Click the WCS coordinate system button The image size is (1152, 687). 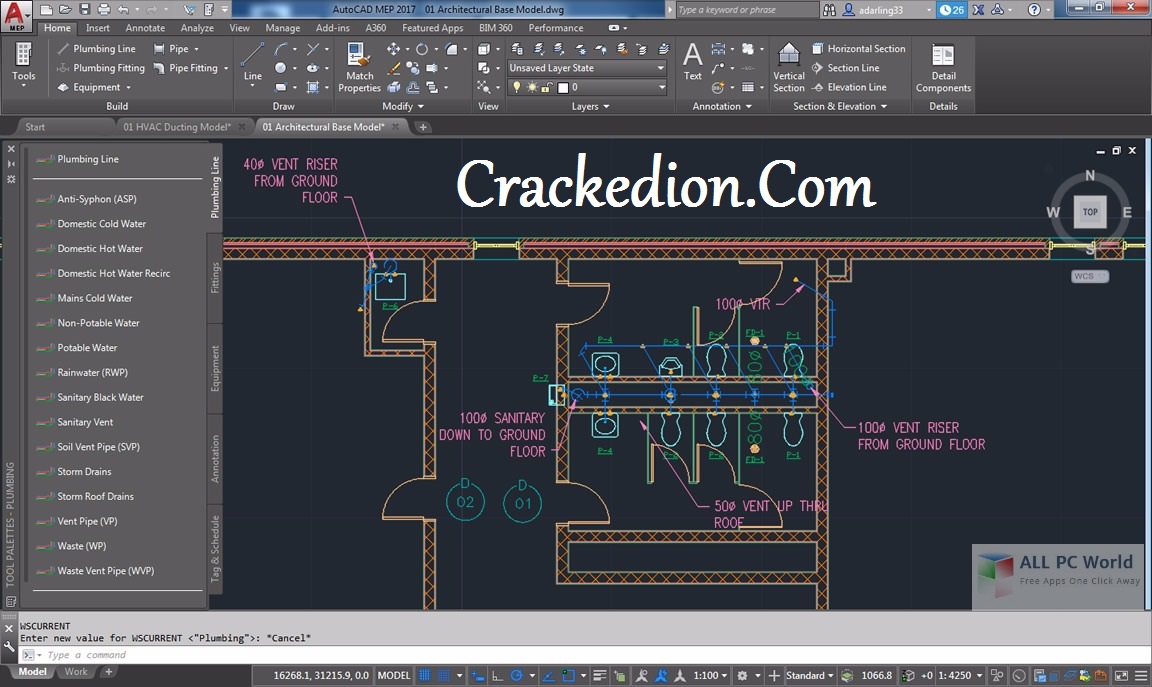(x=1089, y=276)
